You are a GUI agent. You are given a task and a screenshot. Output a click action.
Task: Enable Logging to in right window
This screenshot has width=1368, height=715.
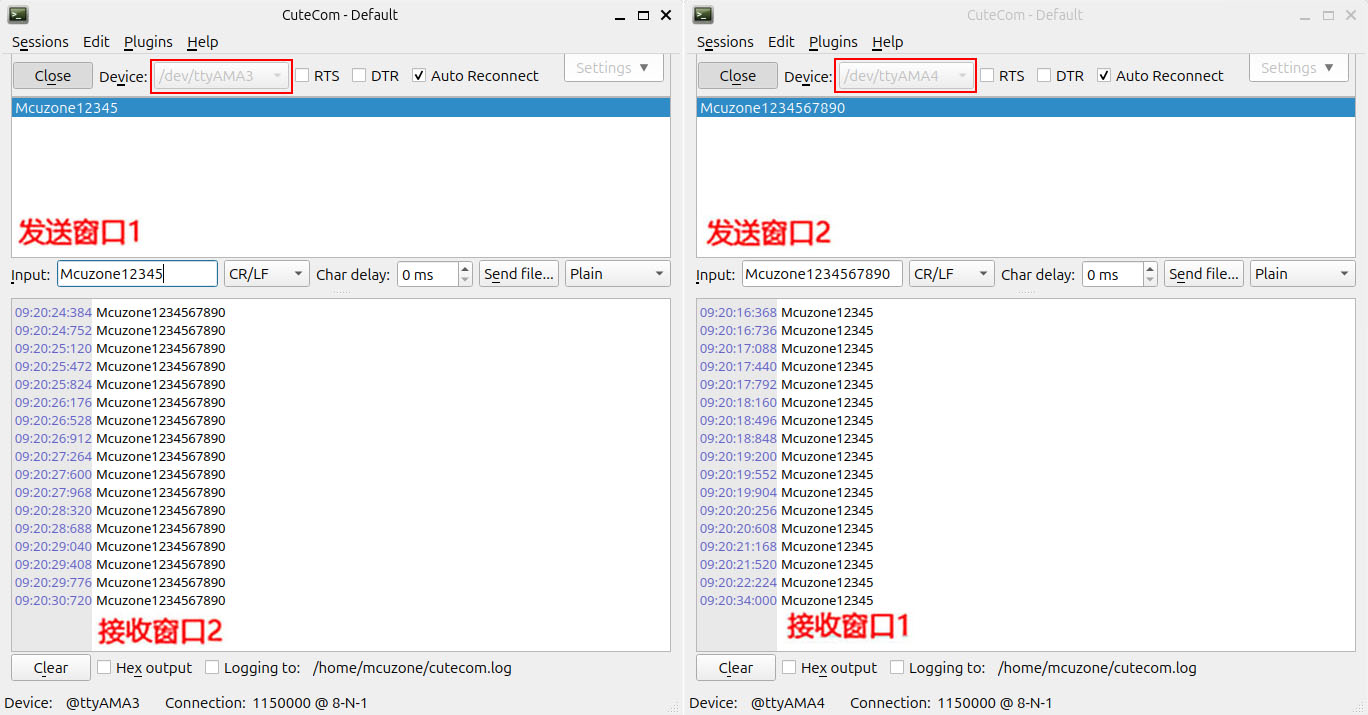pyautogui.click(x=896, y=668)
